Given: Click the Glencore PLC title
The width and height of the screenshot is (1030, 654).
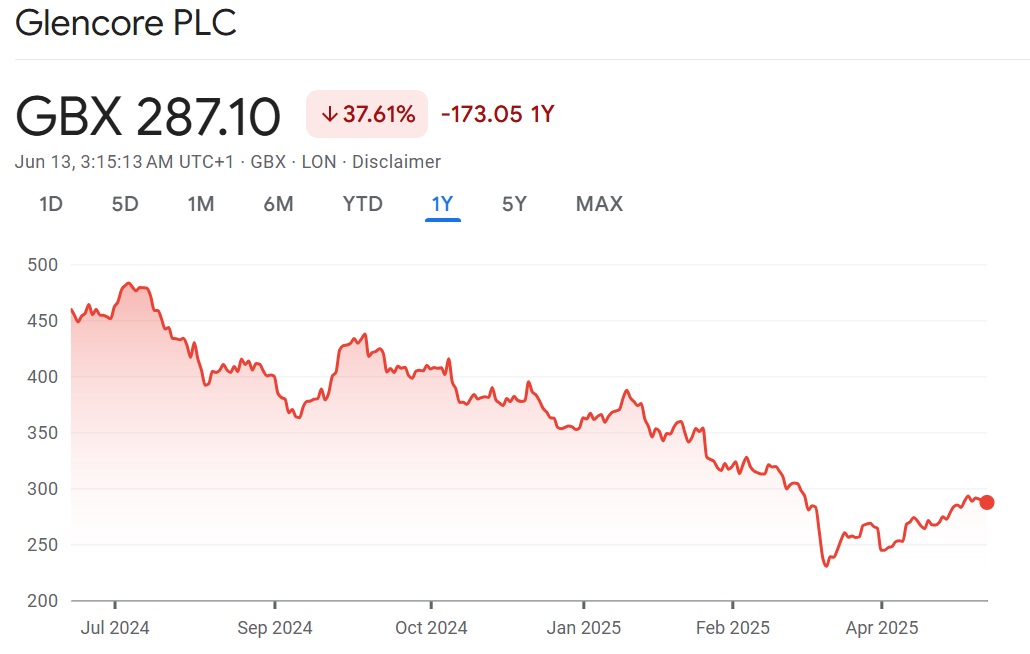Looking at the screenshot, I should coord(126,23).
